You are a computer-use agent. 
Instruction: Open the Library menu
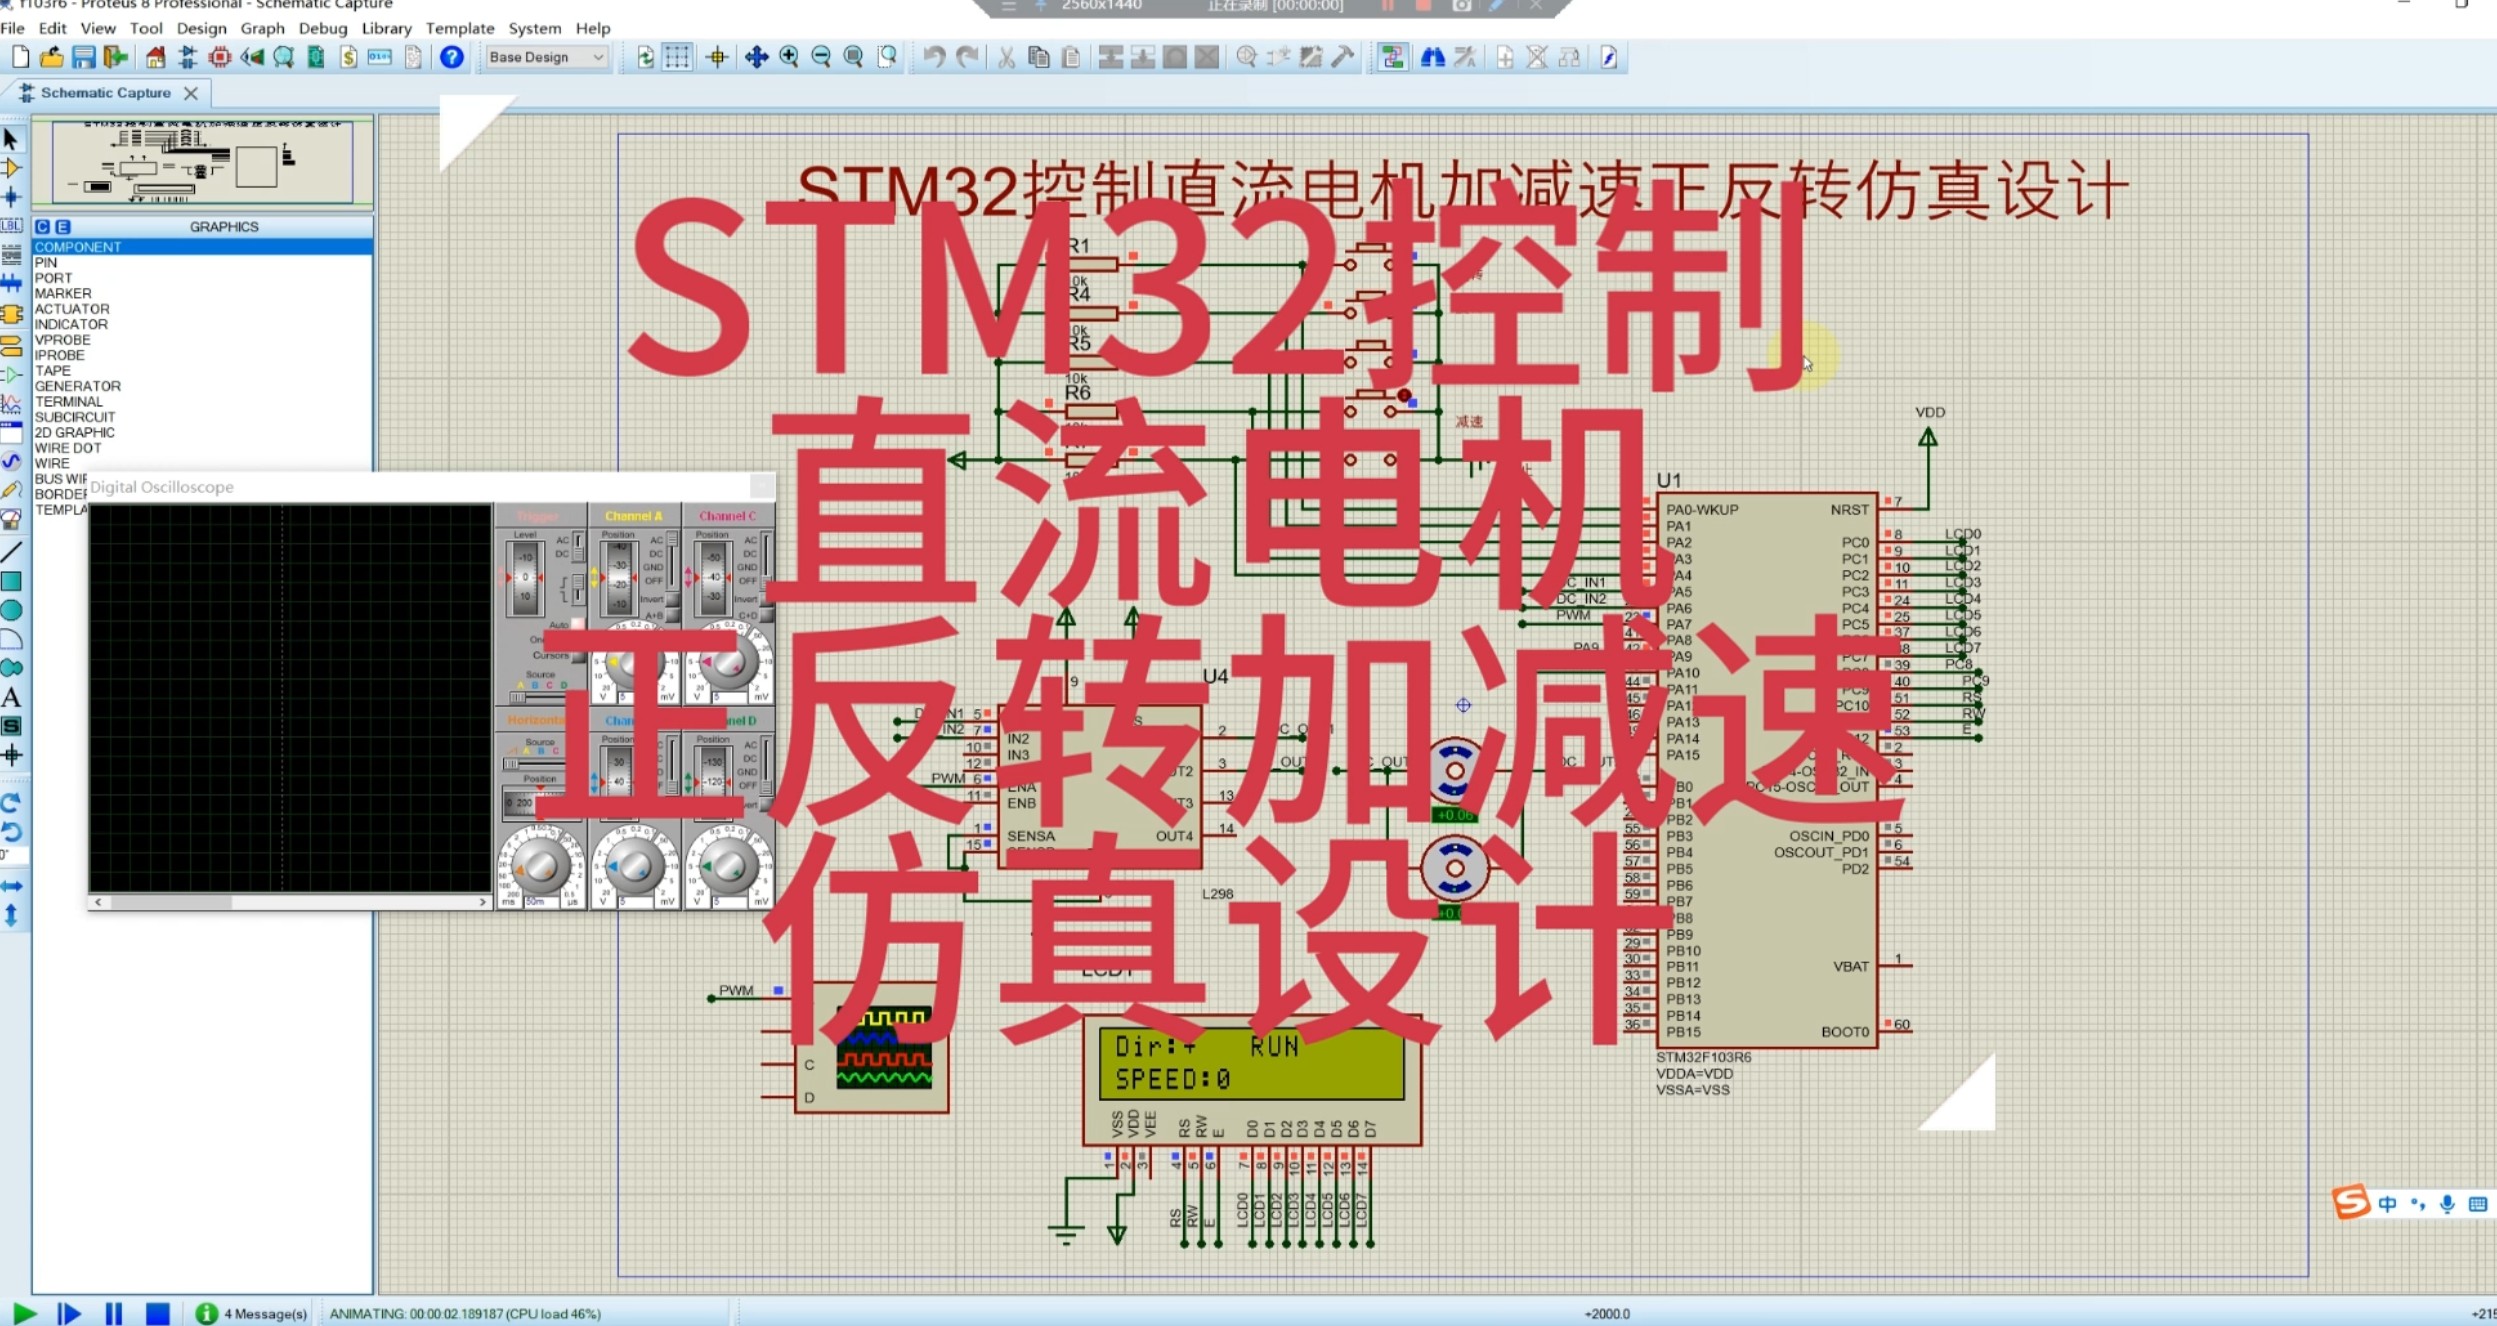386,28
